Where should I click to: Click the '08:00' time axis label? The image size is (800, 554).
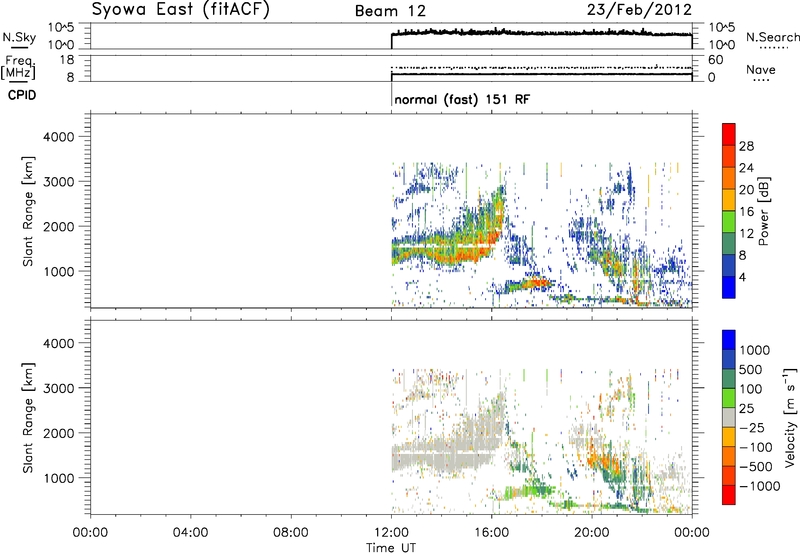click(291, 533)
